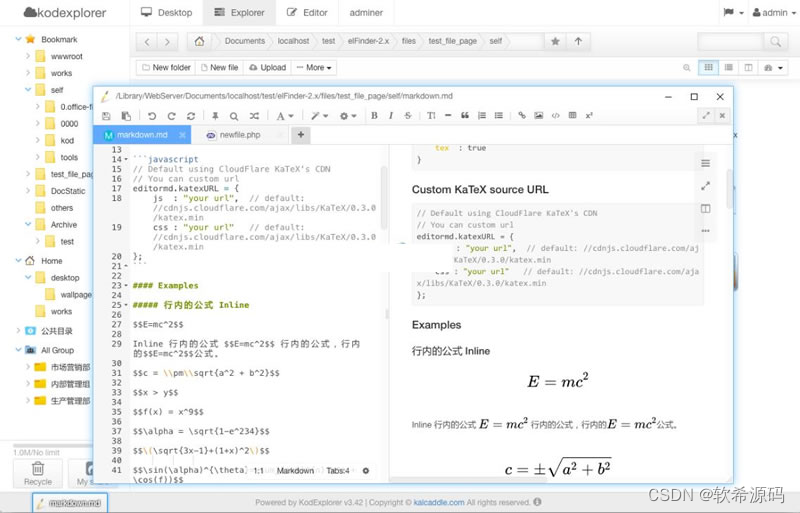The height and width of the screenshot is (513, 800).
Task: Click New folder button
Action: pyautogui.click(x=166, y=67)
